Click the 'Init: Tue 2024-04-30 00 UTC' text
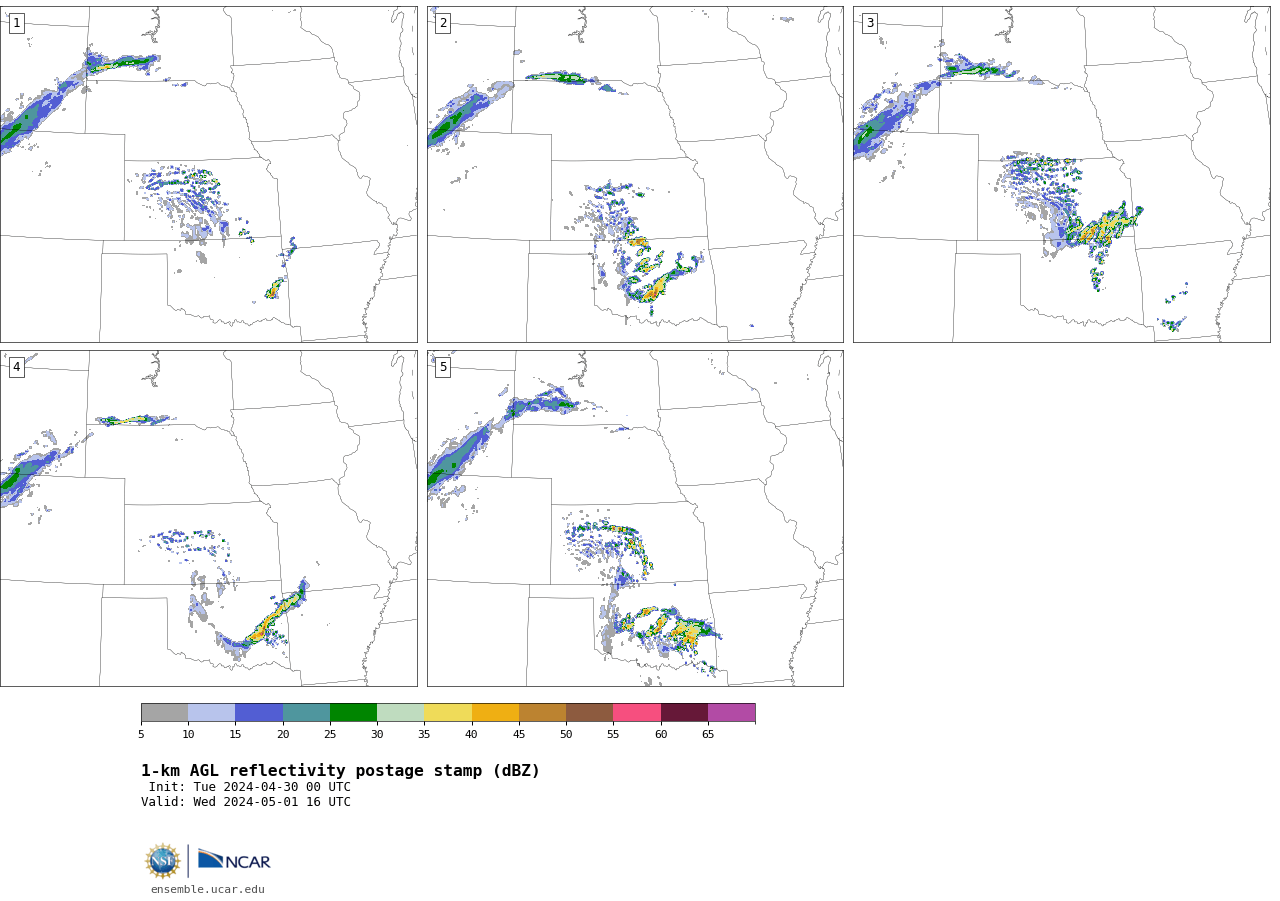This screenshot has width=1280, height=901. click(x=250, y=787)
